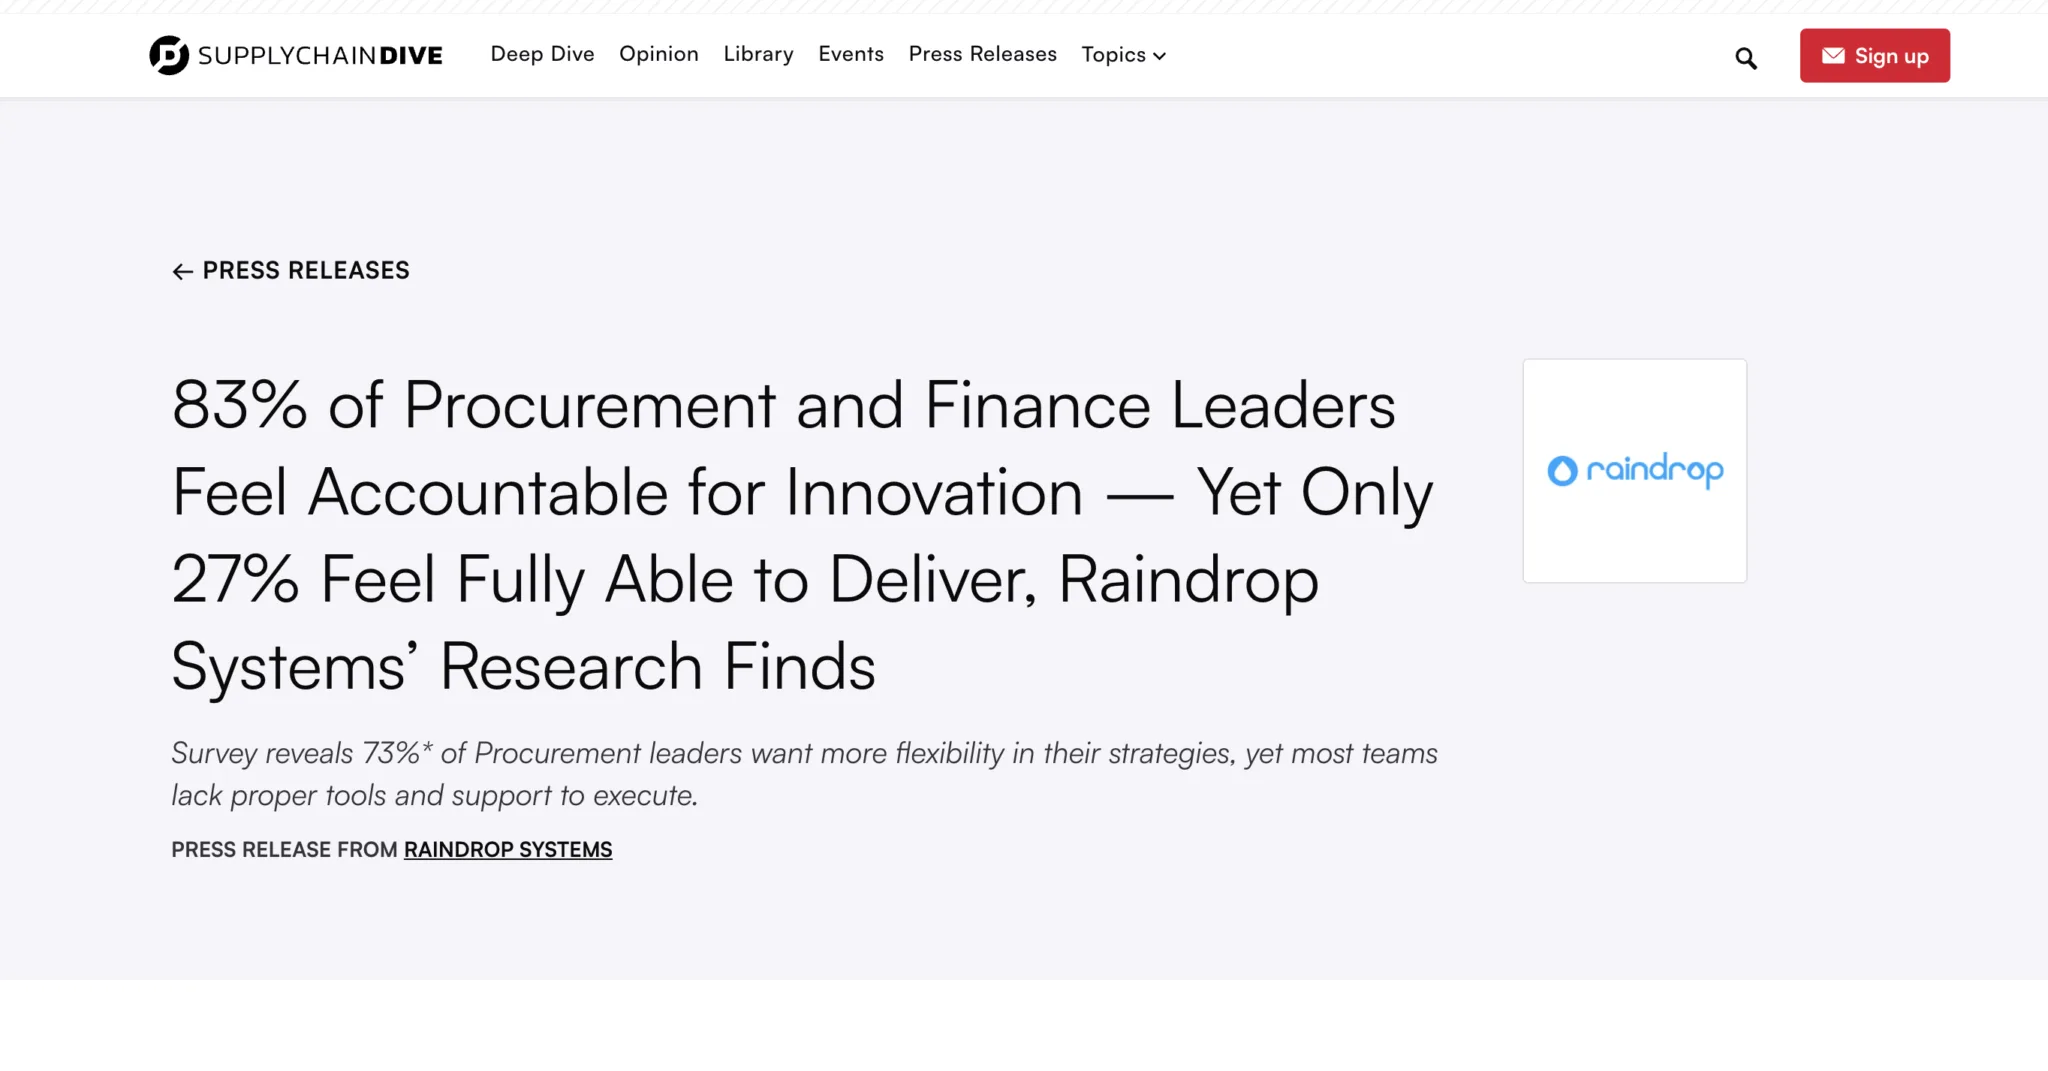Viewport: 2048px width, 1071px height.
Task: Select Library in the navigation bar
Action: click(758, 54)
